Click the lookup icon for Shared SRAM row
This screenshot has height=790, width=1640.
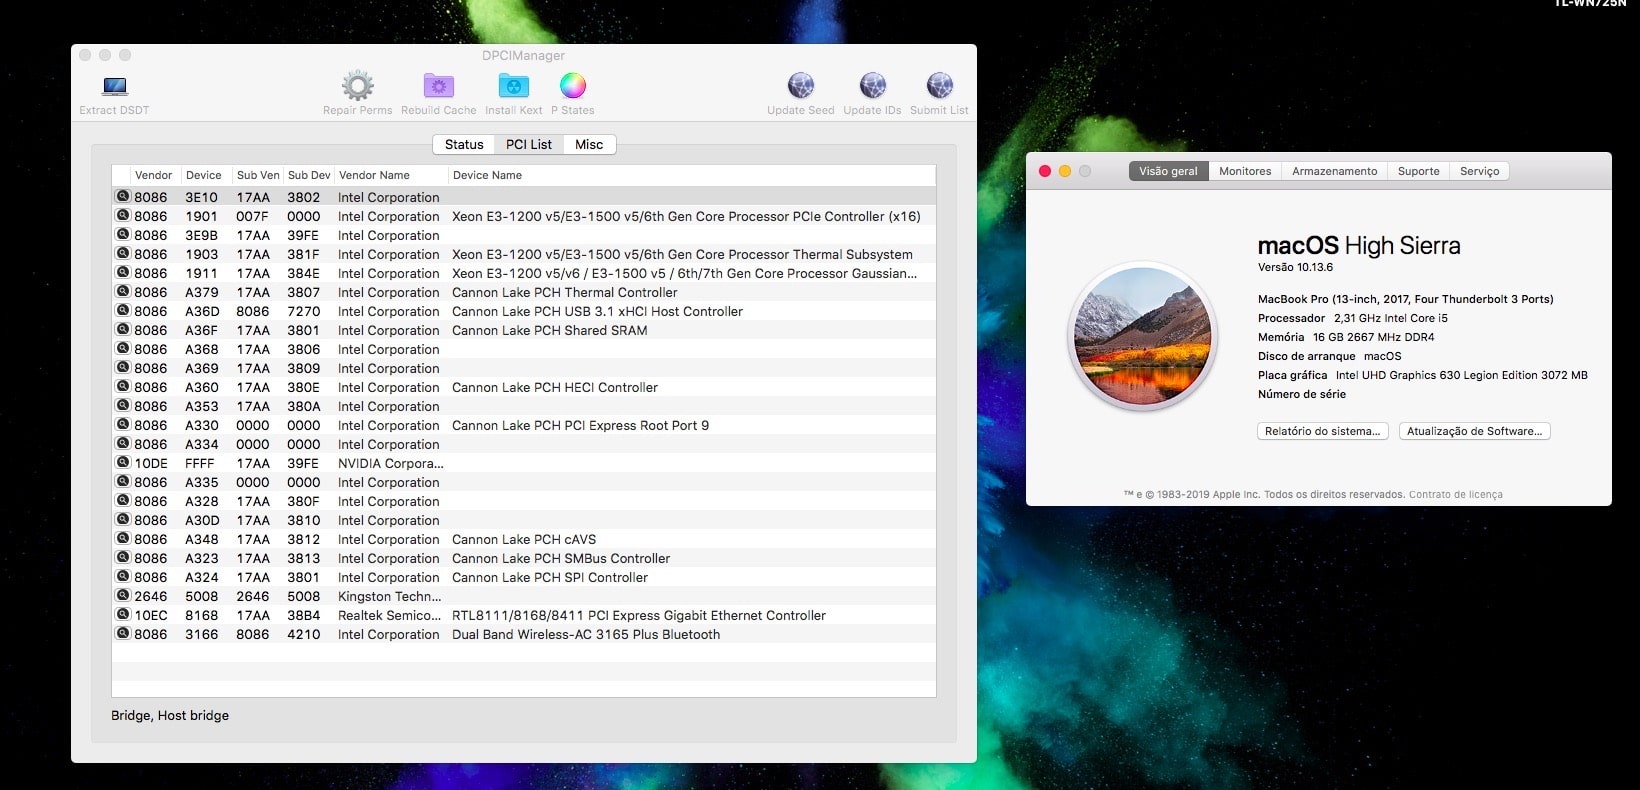(x=123, y=330)
